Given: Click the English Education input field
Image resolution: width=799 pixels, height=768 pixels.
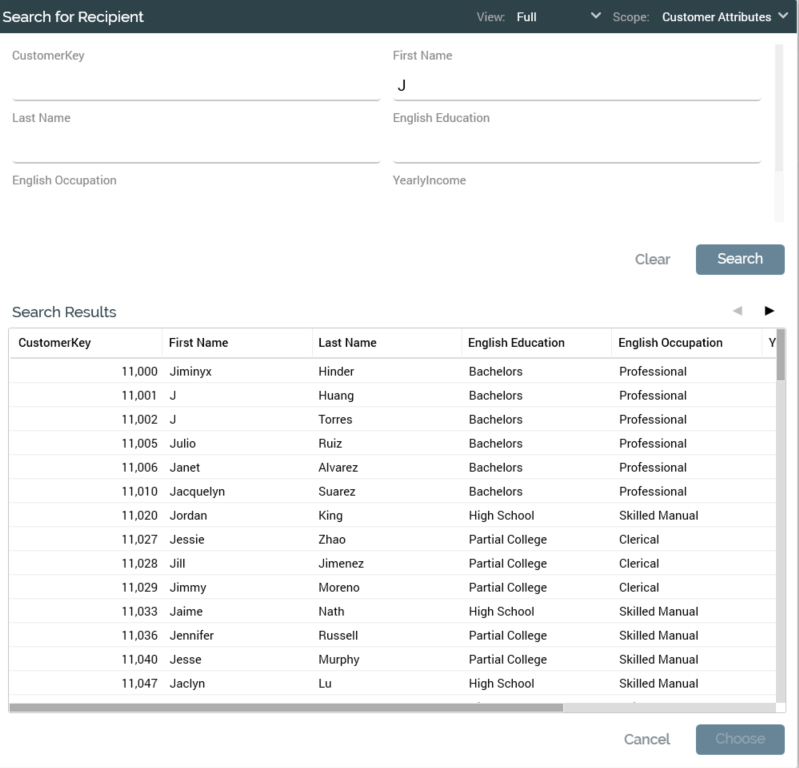Looking at the screenshot, I should tap(576, 148).
